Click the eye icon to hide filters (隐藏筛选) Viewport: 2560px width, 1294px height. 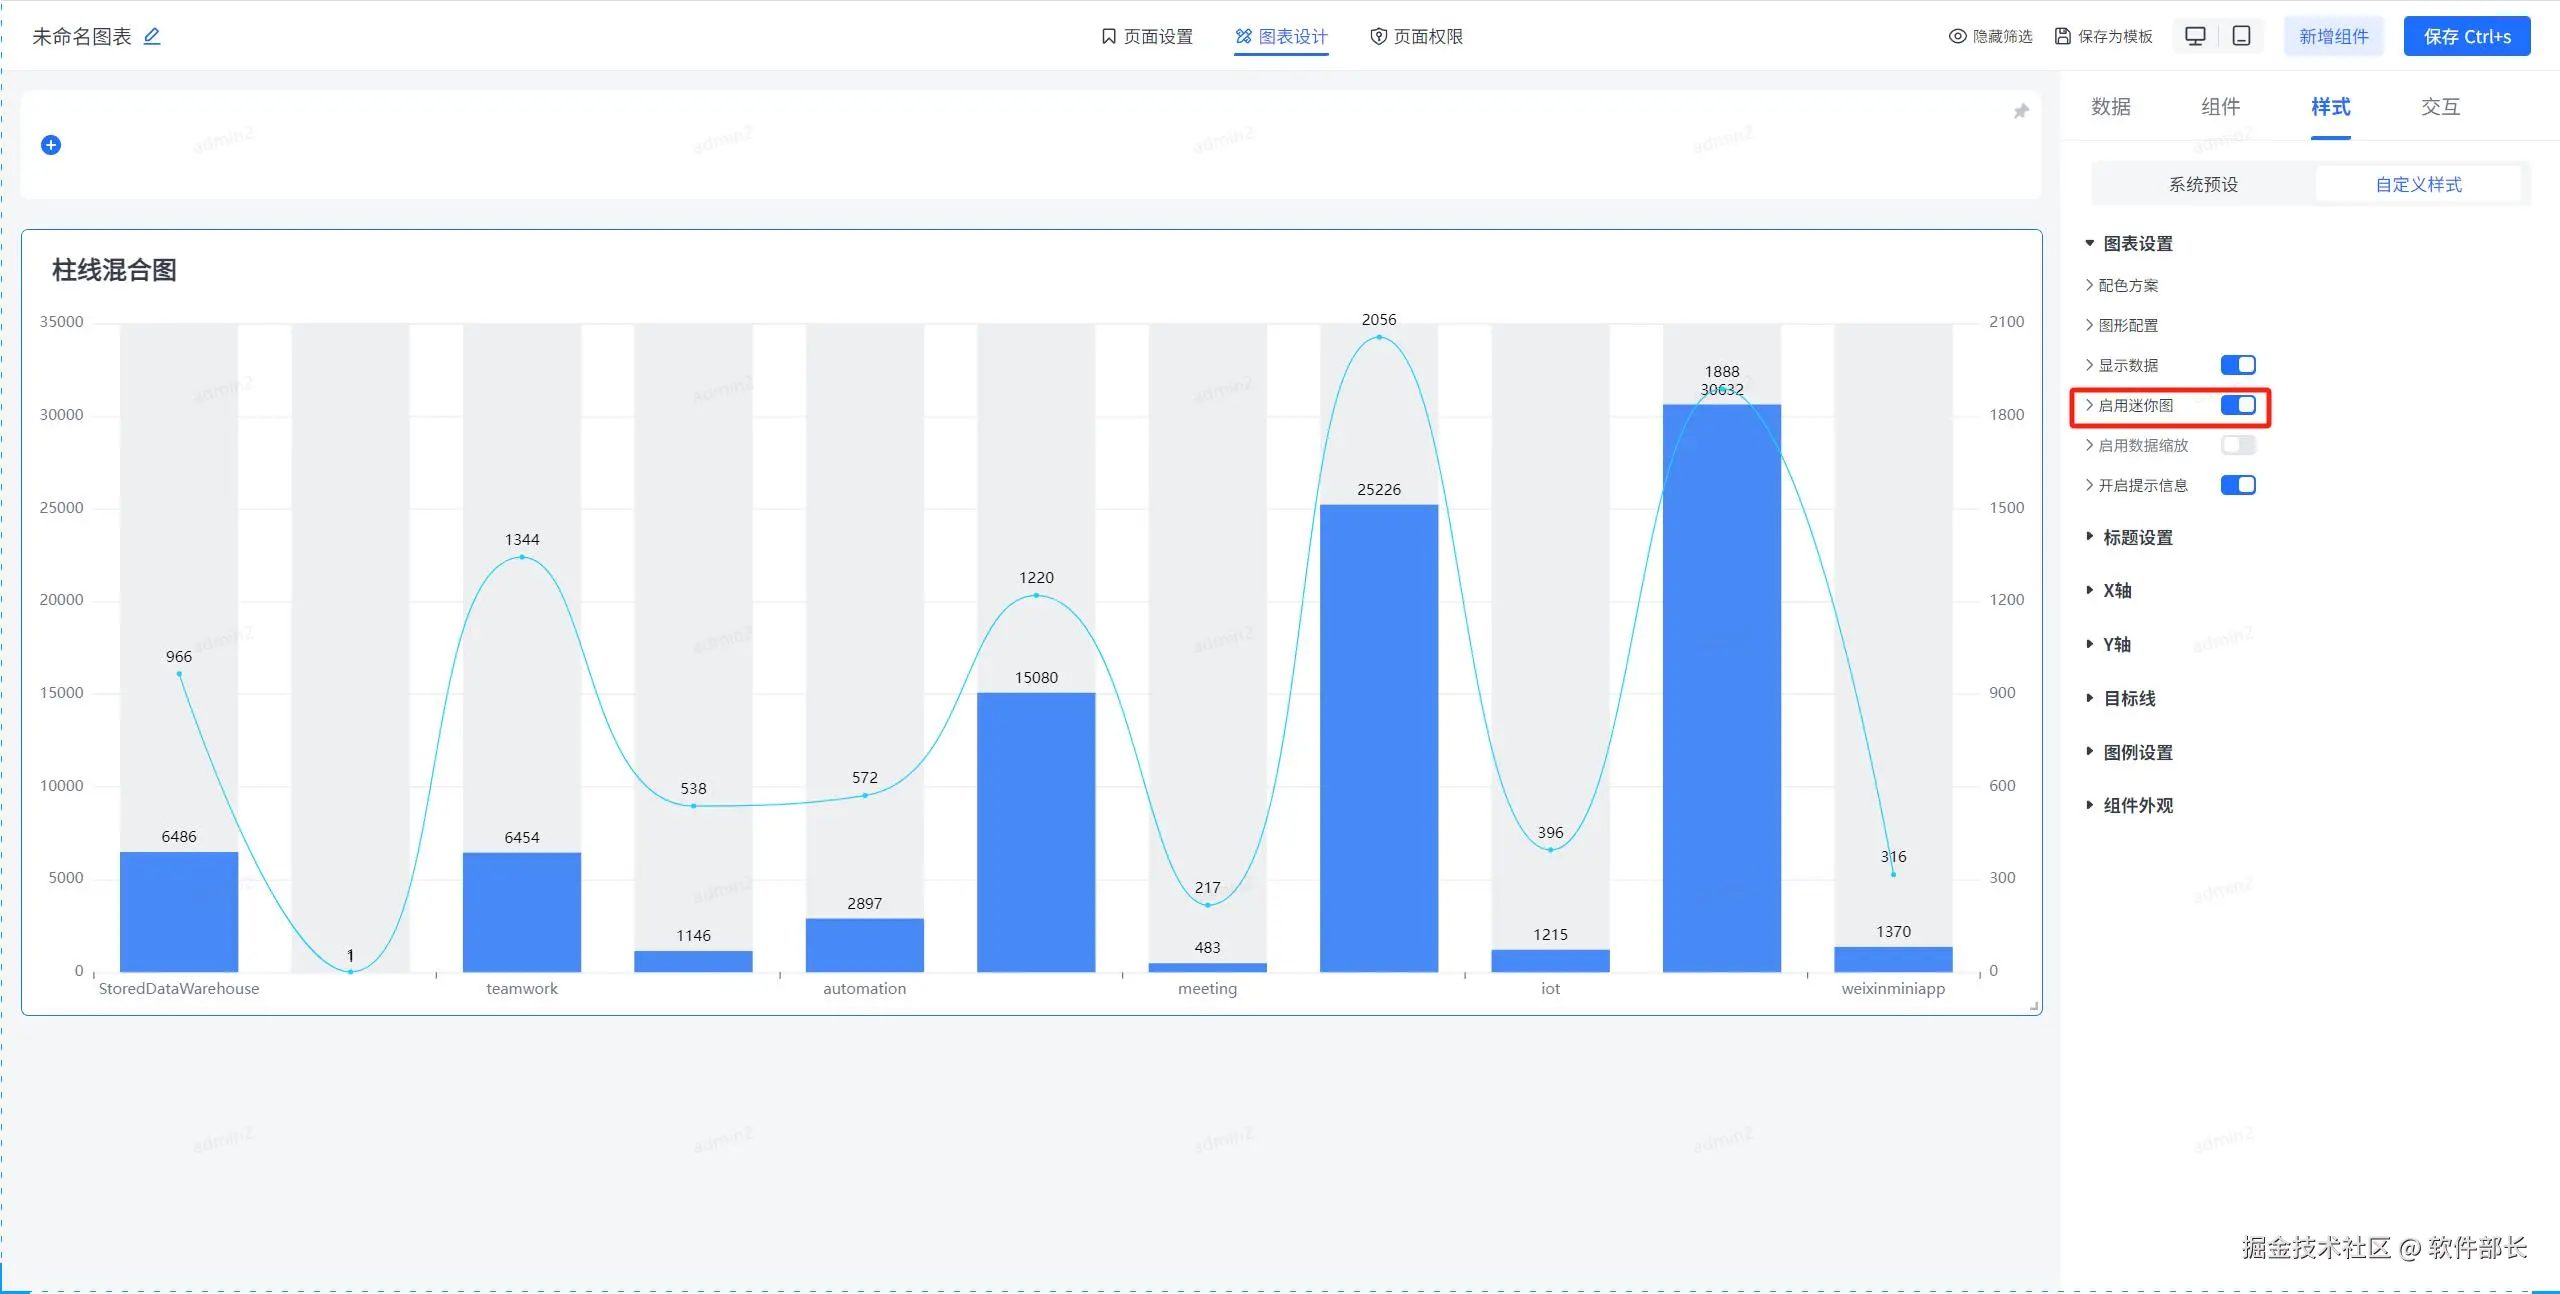[1957, 36]
